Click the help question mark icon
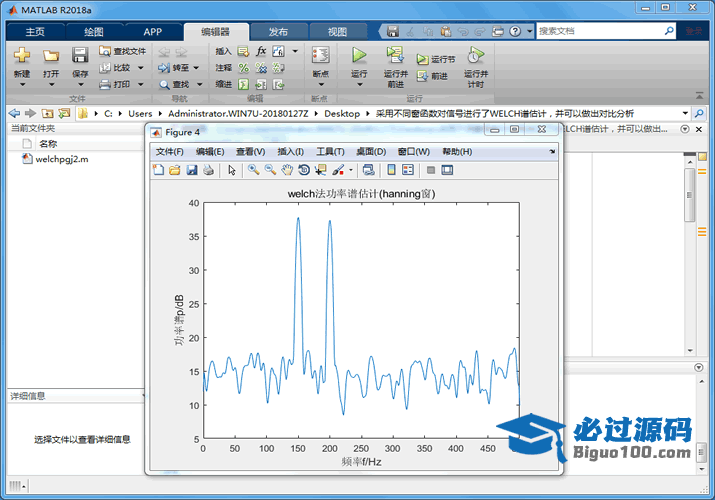 (x=515, y=31)
